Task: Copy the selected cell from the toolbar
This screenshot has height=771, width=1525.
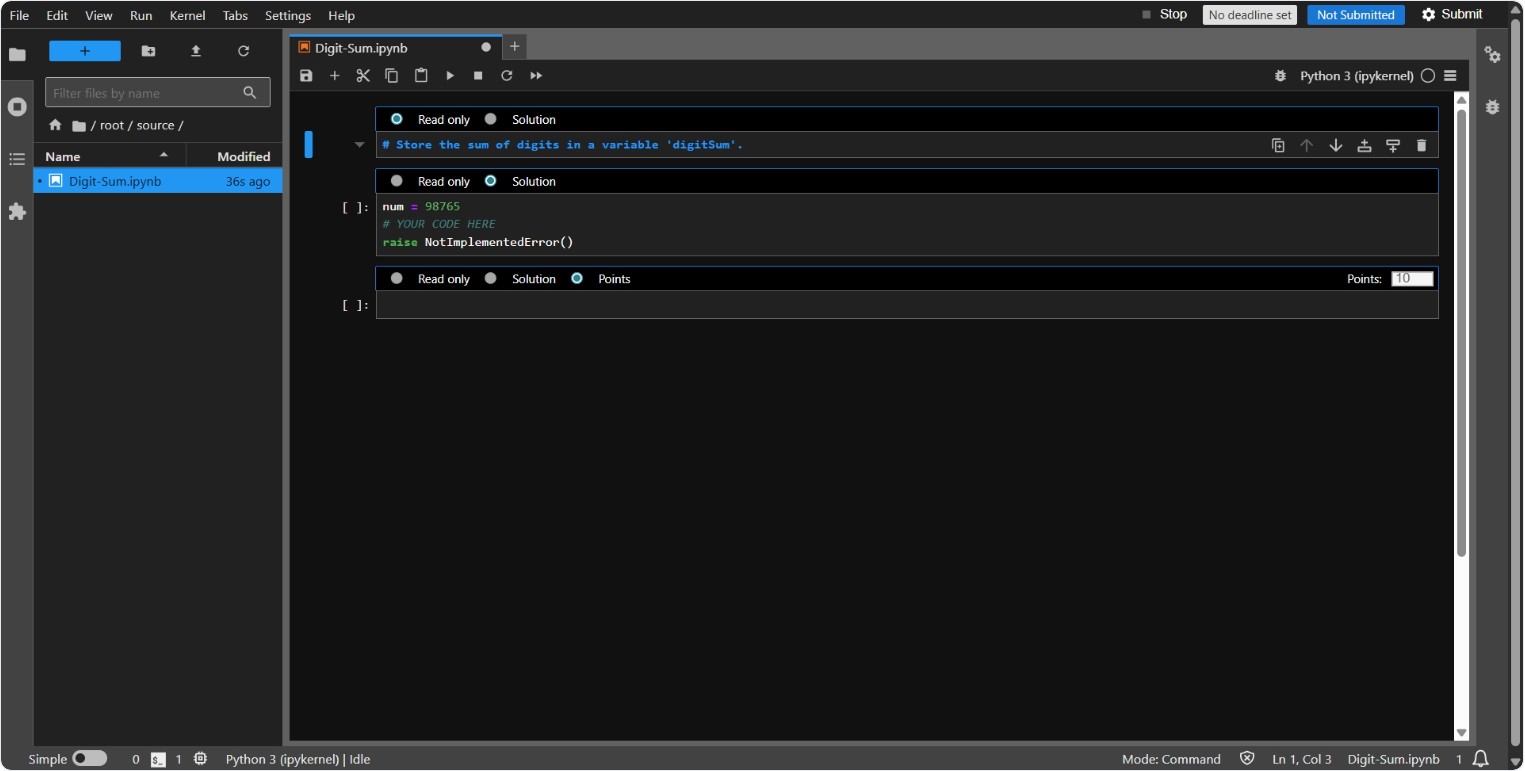Action: coord(392,76)
